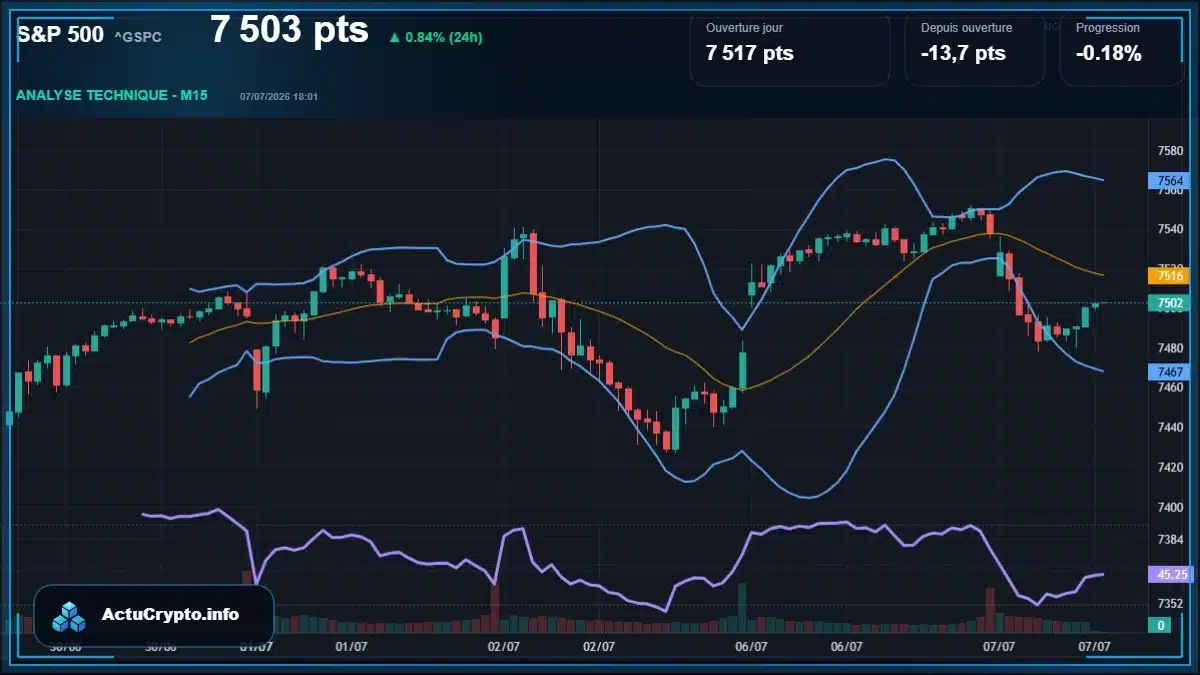Click the timestamp 07/07/2026 18:01
This screenshot has width=1200, height=675.
pos(279,96)
